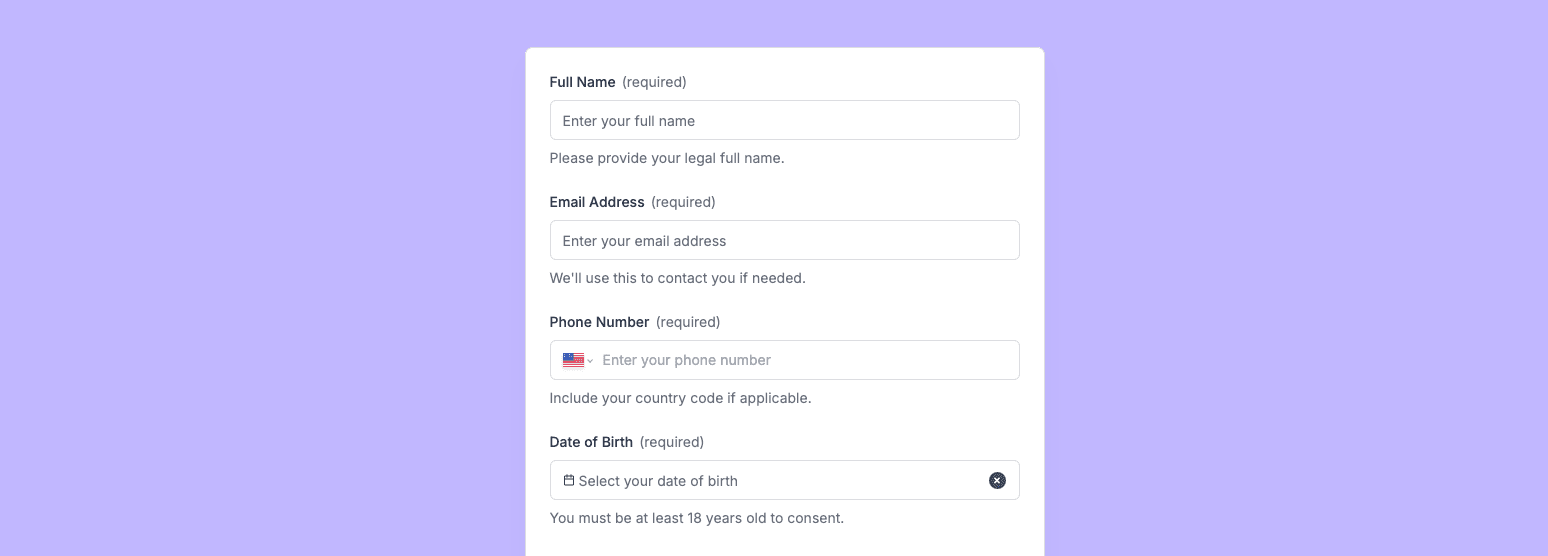The width and height of the screenshot is (1548, 556).
Task: Click the Phone Number label
Action: click(599, 322)
